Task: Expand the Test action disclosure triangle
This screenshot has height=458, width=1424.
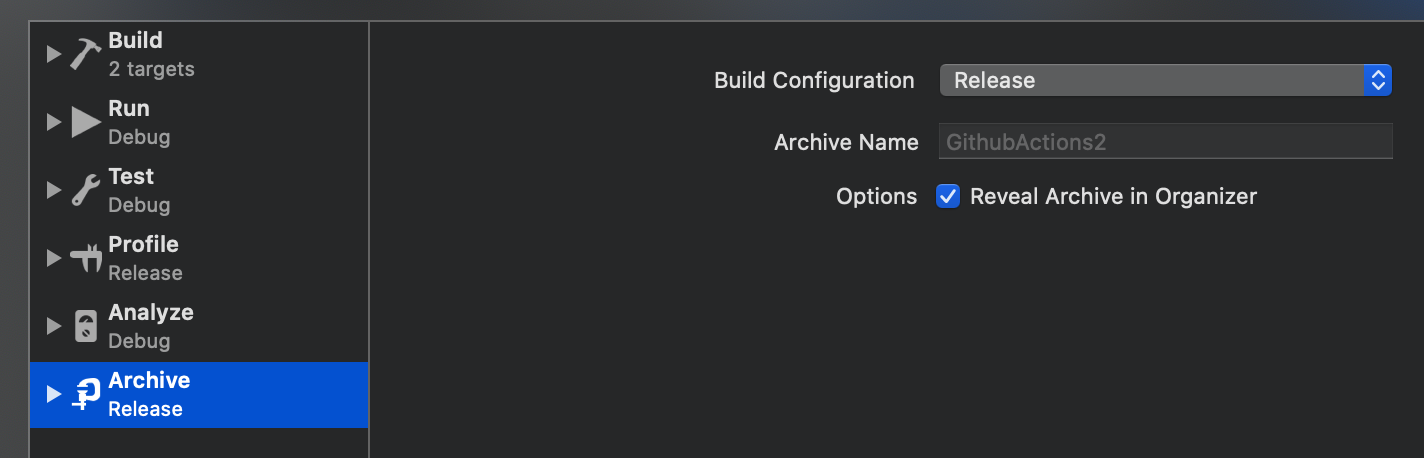Action: (54, 190)
